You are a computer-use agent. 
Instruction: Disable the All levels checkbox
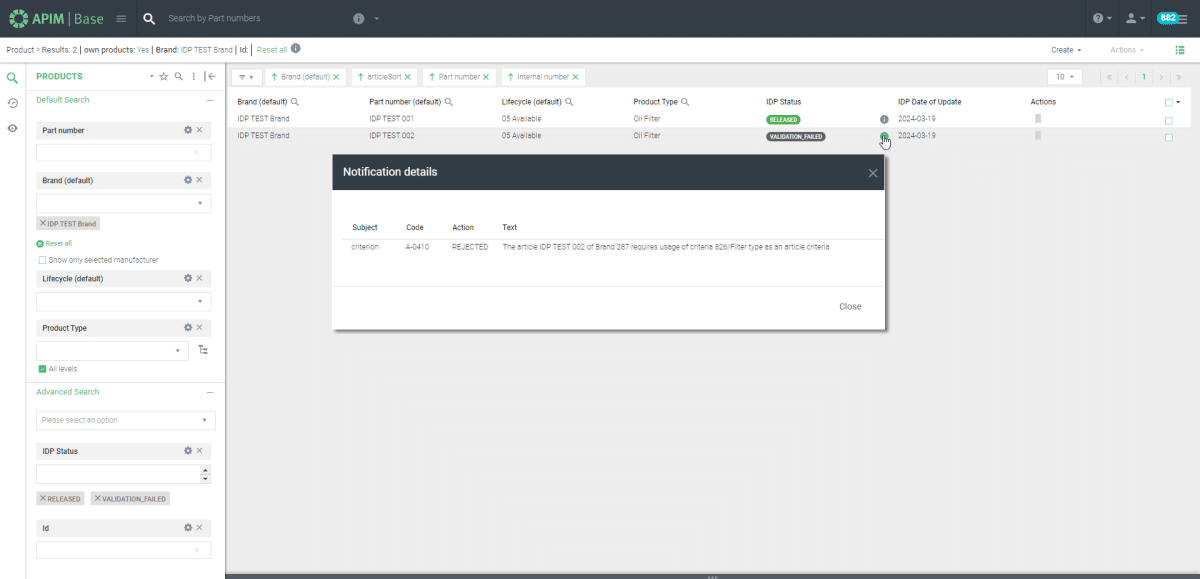click(x=42, y=368)
